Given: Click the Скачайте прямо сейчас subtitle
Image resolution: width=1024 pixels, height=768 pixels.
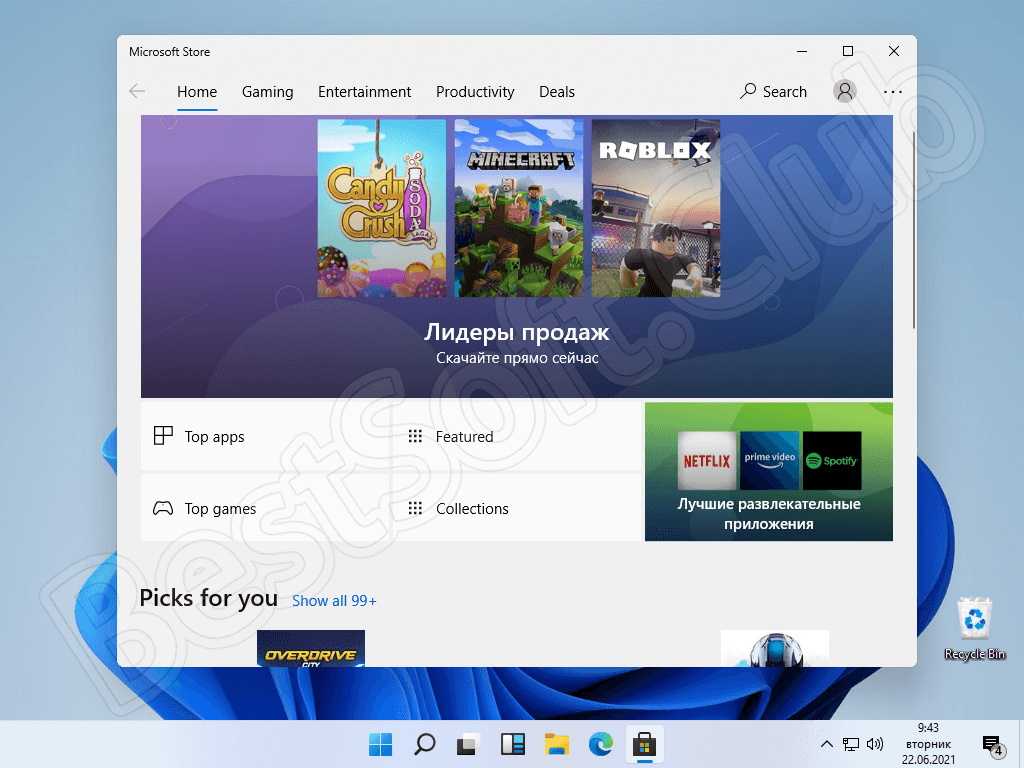Looking at the screenshot, I should click(x=517, y=358).
